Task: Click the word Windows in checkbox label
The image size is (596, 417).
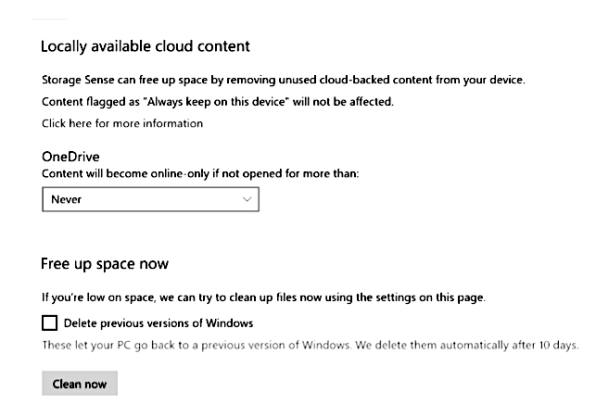Action: pos(229,323)
